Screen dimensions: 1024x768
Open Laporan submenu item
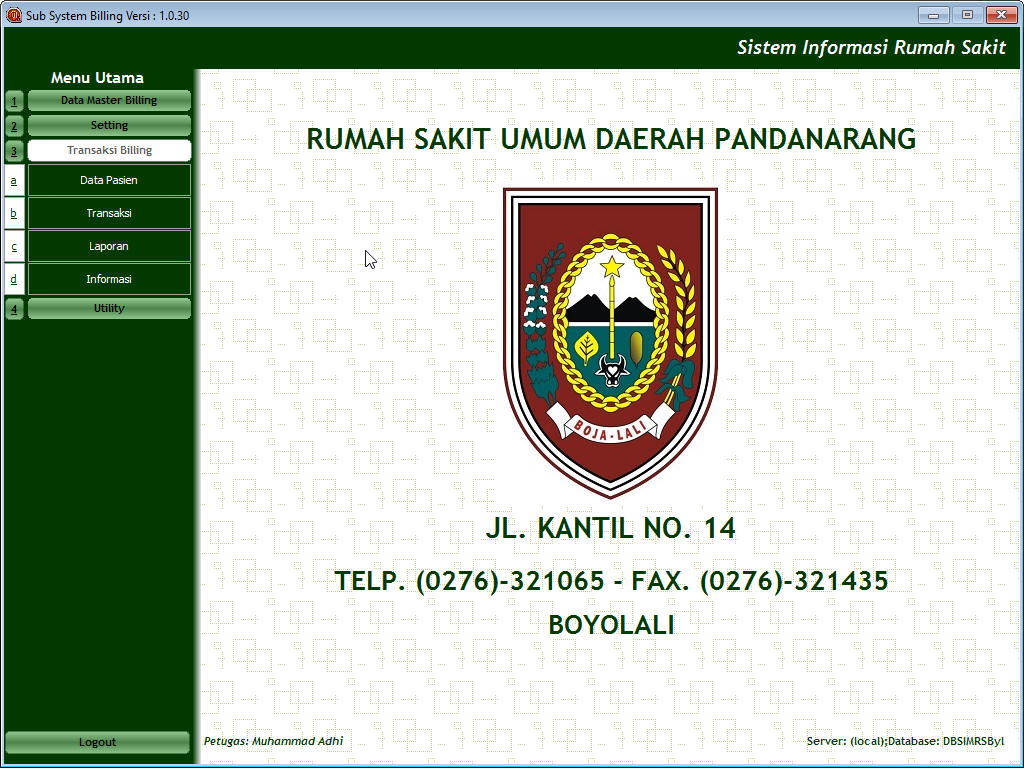click(x=109, y=246)
